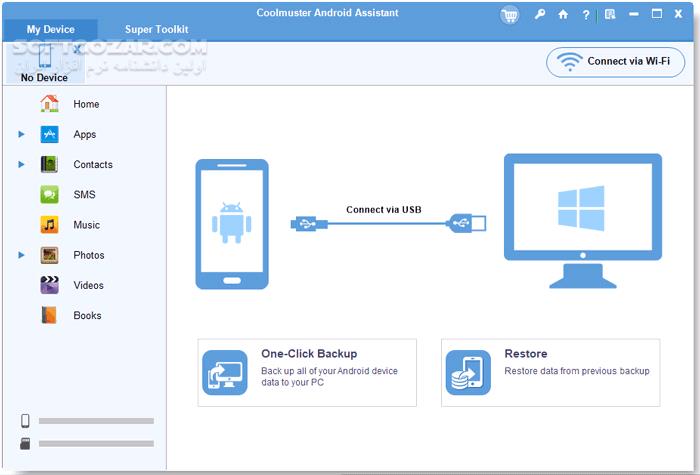700x475 pixels.
Task: Select SMS label in sidebar
Action: [x=84, y=195]
